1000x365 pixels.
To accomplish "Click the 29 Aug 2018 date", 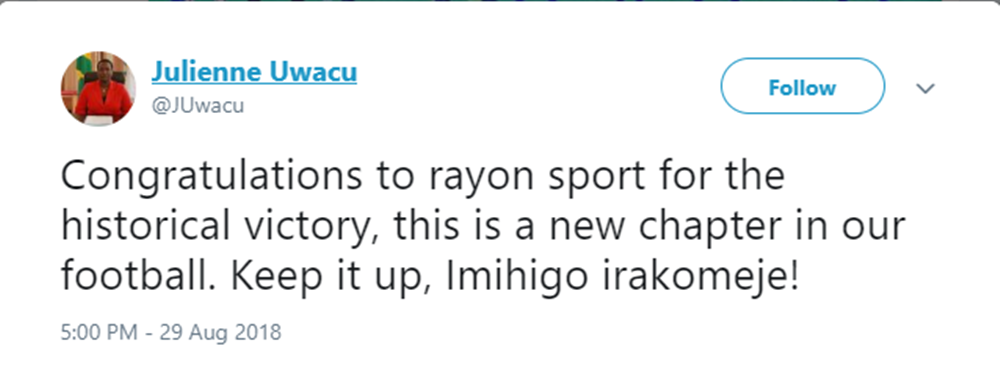I will (x=220, y=332).
